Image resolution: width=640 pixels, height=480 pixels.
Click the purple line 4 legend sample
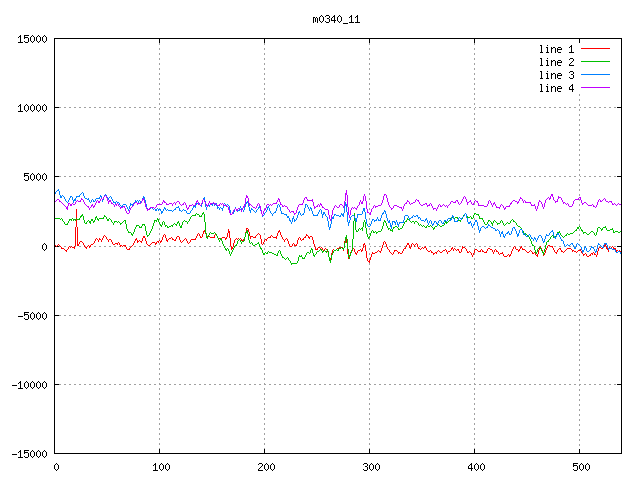pyautogui.click(x=595, y=88)
